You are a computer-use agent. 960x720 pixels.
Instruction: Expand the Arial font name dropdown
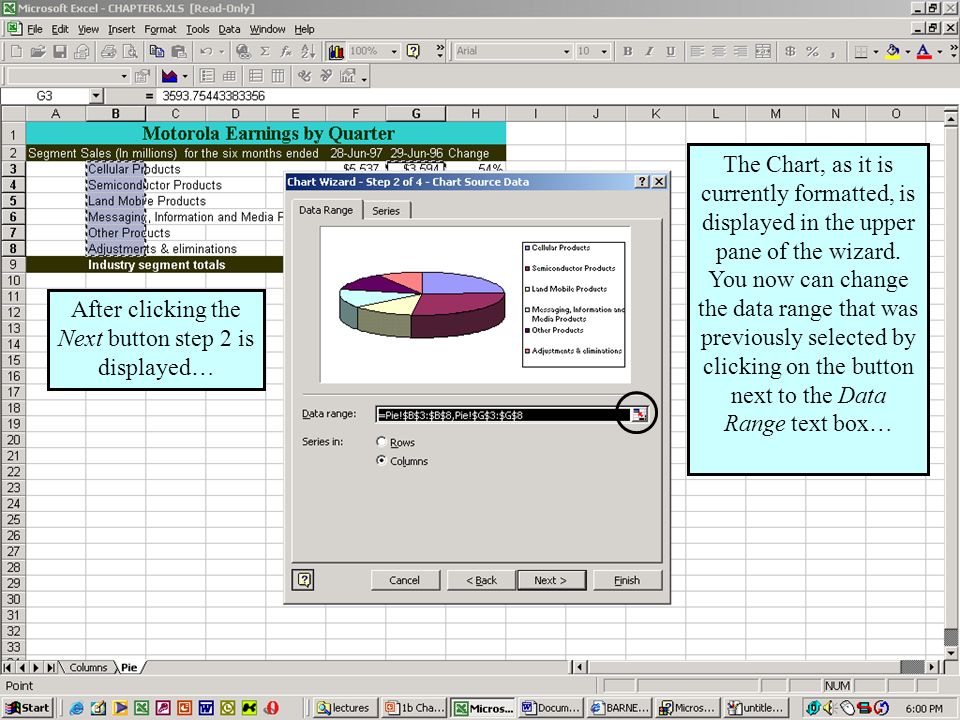tap(566, 51)
